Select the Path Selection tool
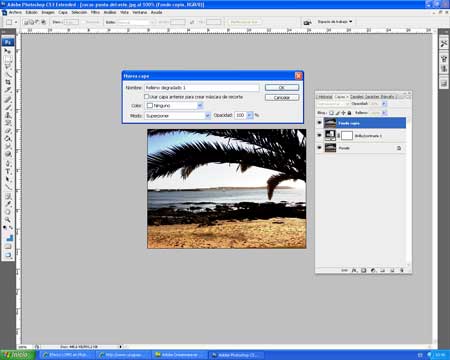The width and height of the screenshot is (450, 360). pos(8,180)
